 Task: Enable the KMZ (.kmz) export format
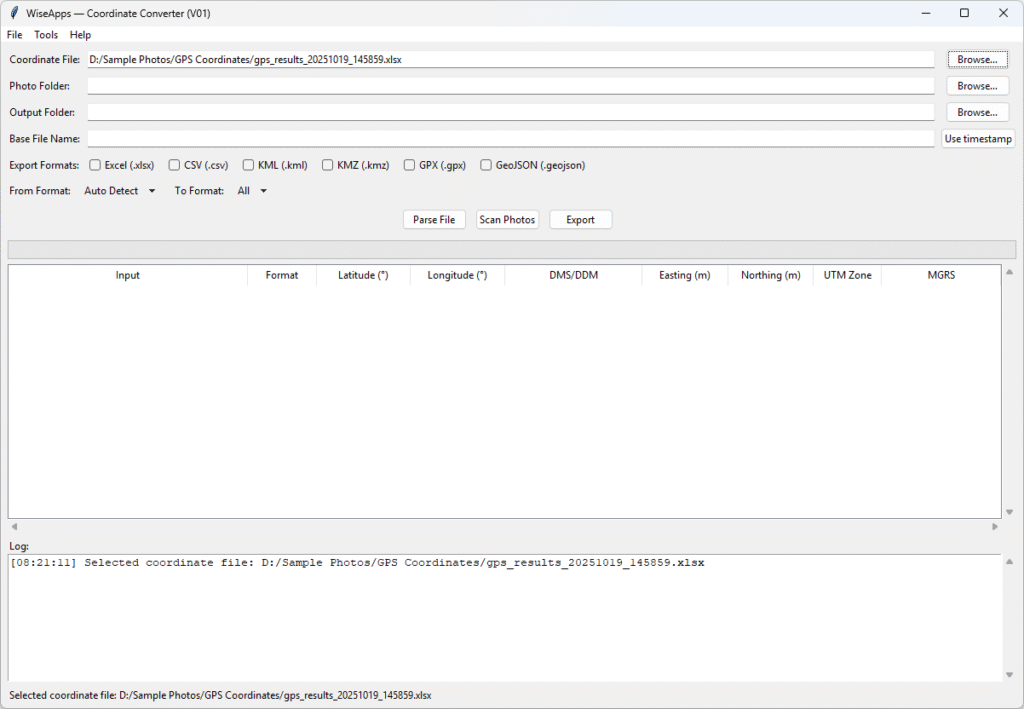pos(328,165)
